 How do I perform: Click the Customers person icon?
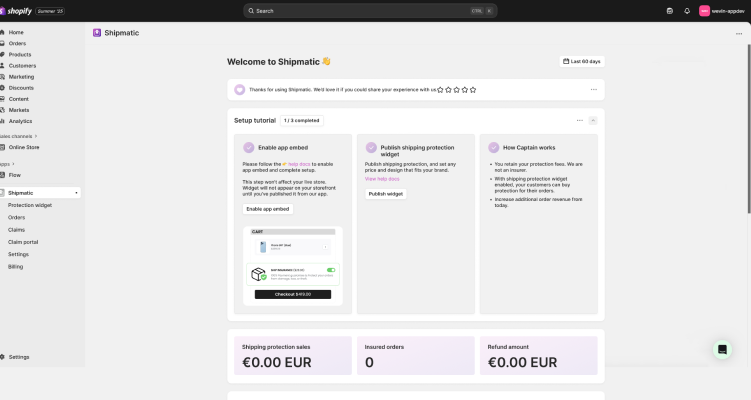point(2,66)
